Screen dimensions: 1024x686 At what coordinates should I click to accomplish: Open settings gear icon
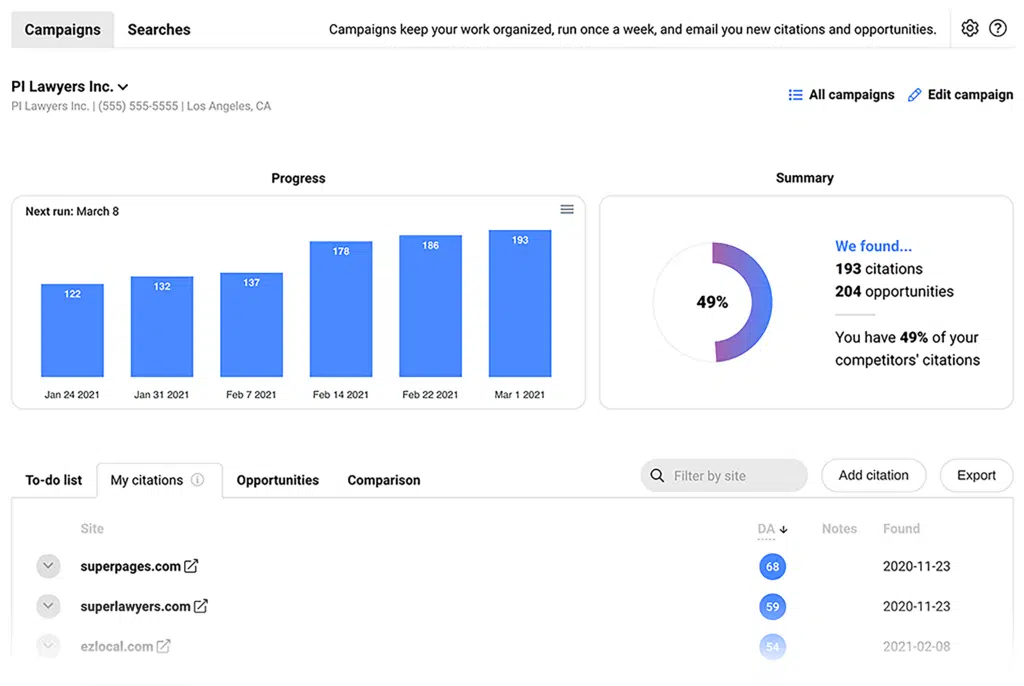click(969, 28)
